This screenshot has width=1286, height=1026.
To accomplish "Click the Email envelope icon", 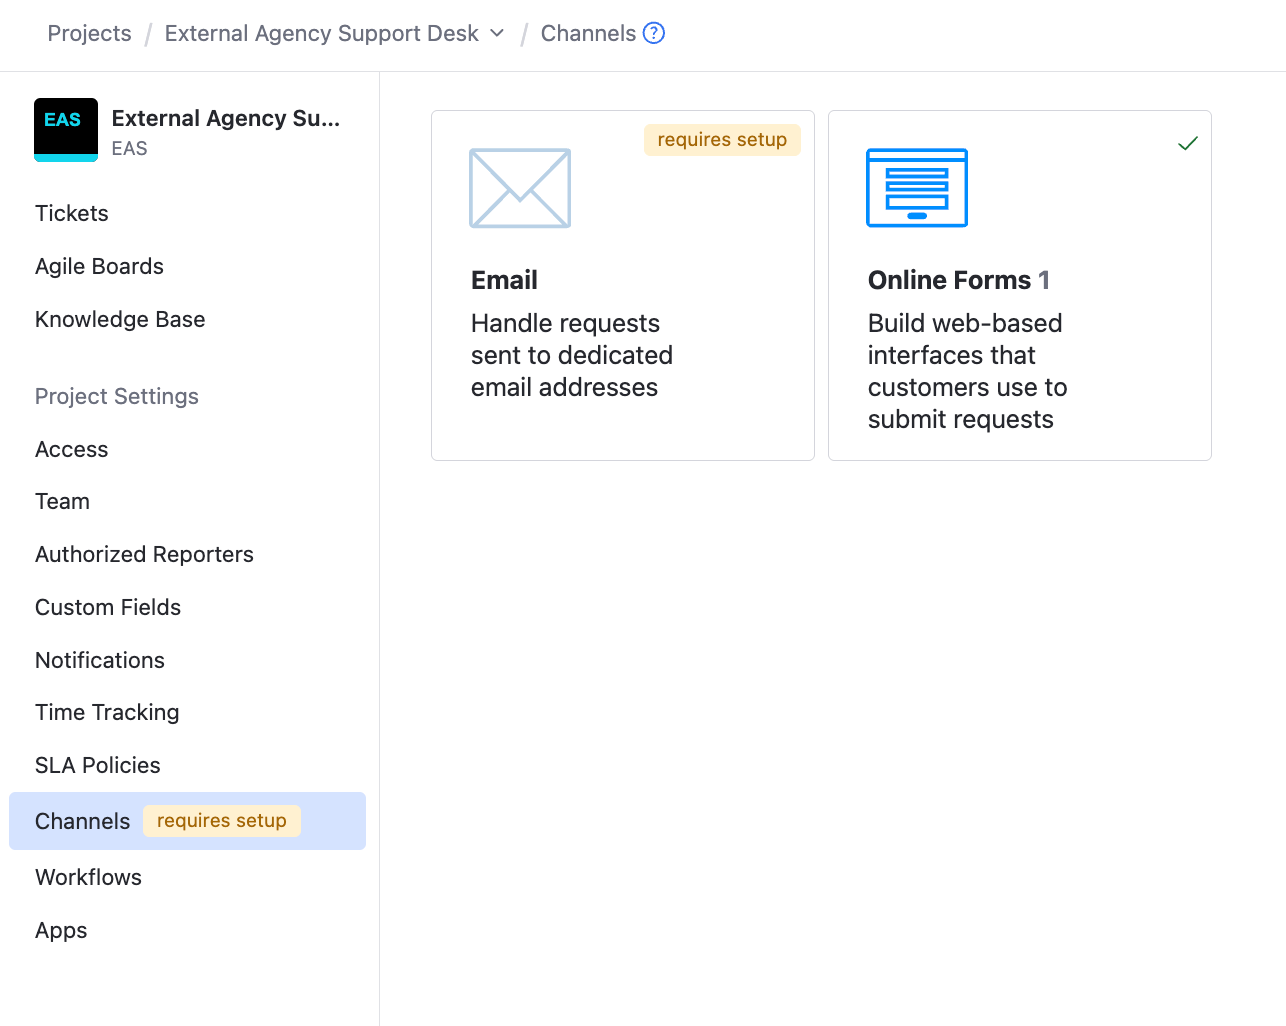I will 520,188.
